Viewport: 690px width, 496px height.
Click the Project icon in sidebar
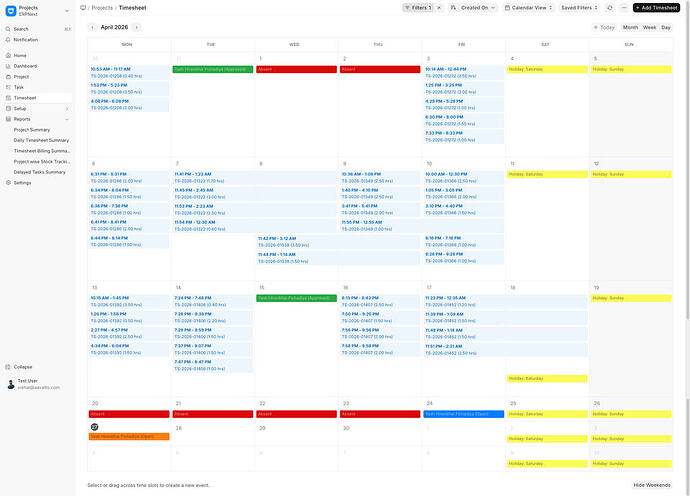[8, 77]
